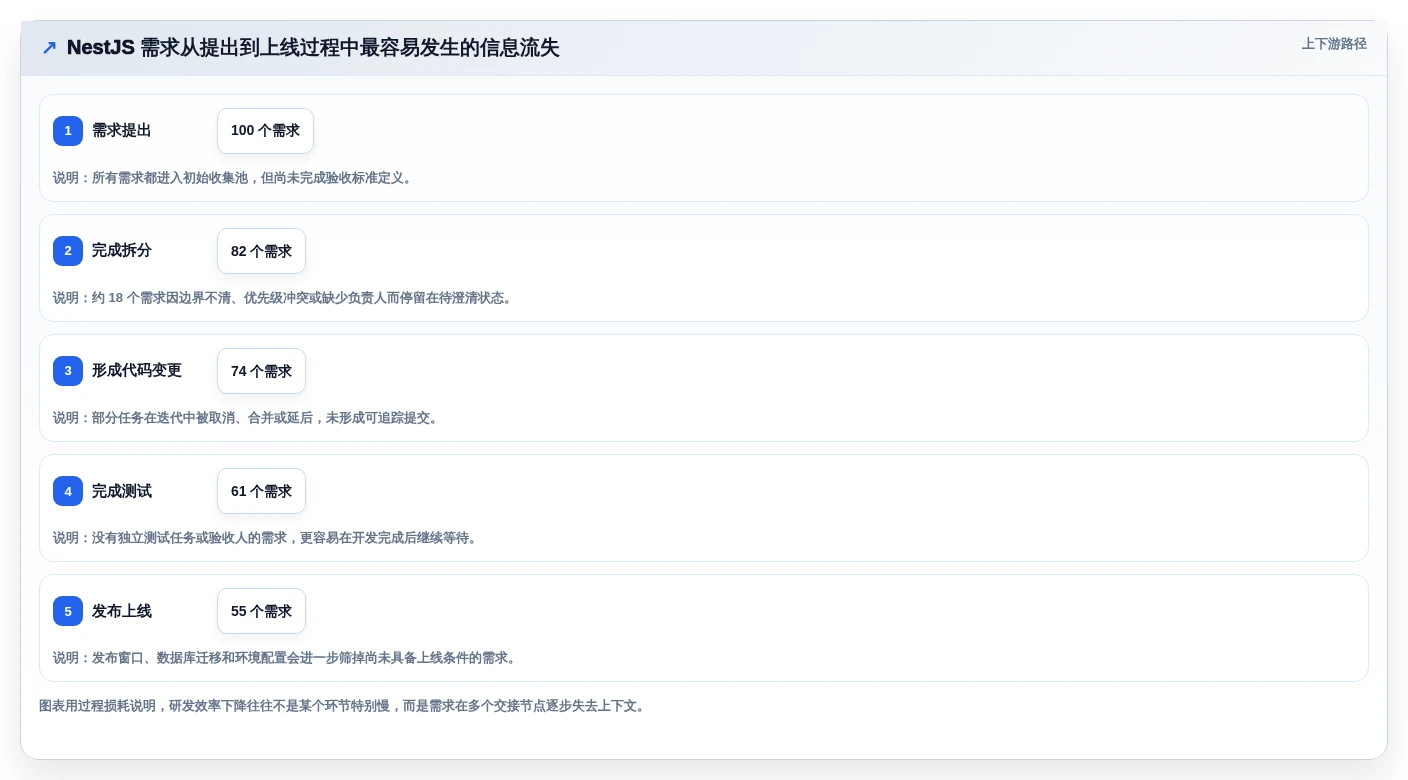Click the 需求提出 stage label
This screenshot has height=780, width=1408.
122,131
